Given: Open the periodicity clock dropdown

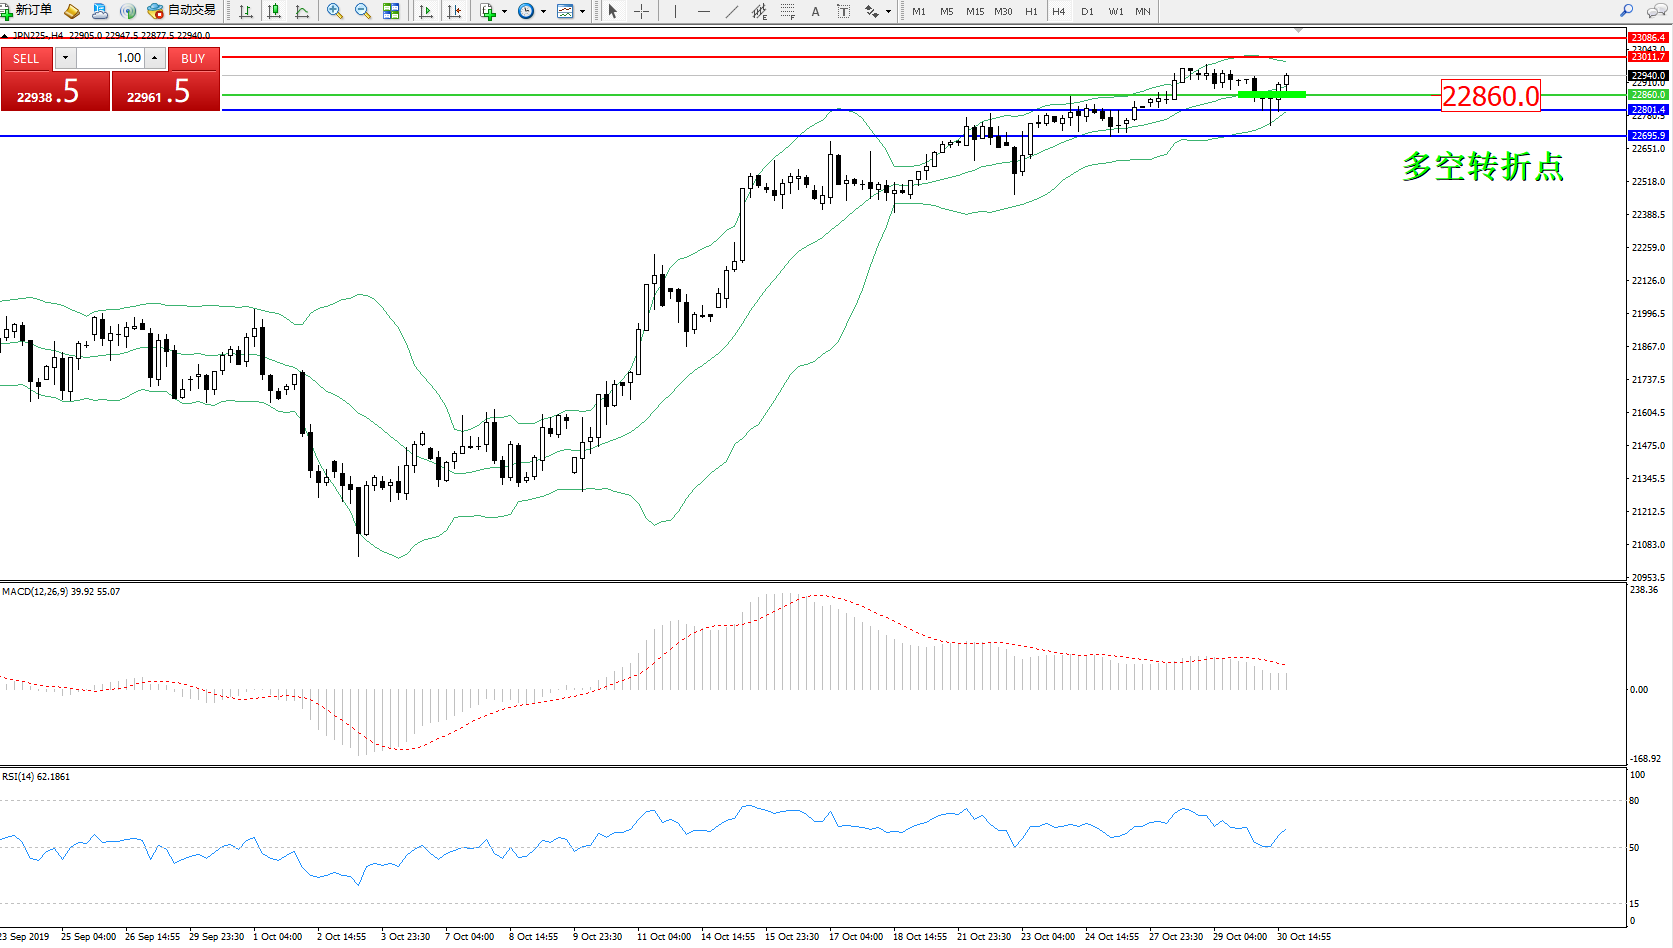Looking at the screenshot, I should [x=543, y=12].
